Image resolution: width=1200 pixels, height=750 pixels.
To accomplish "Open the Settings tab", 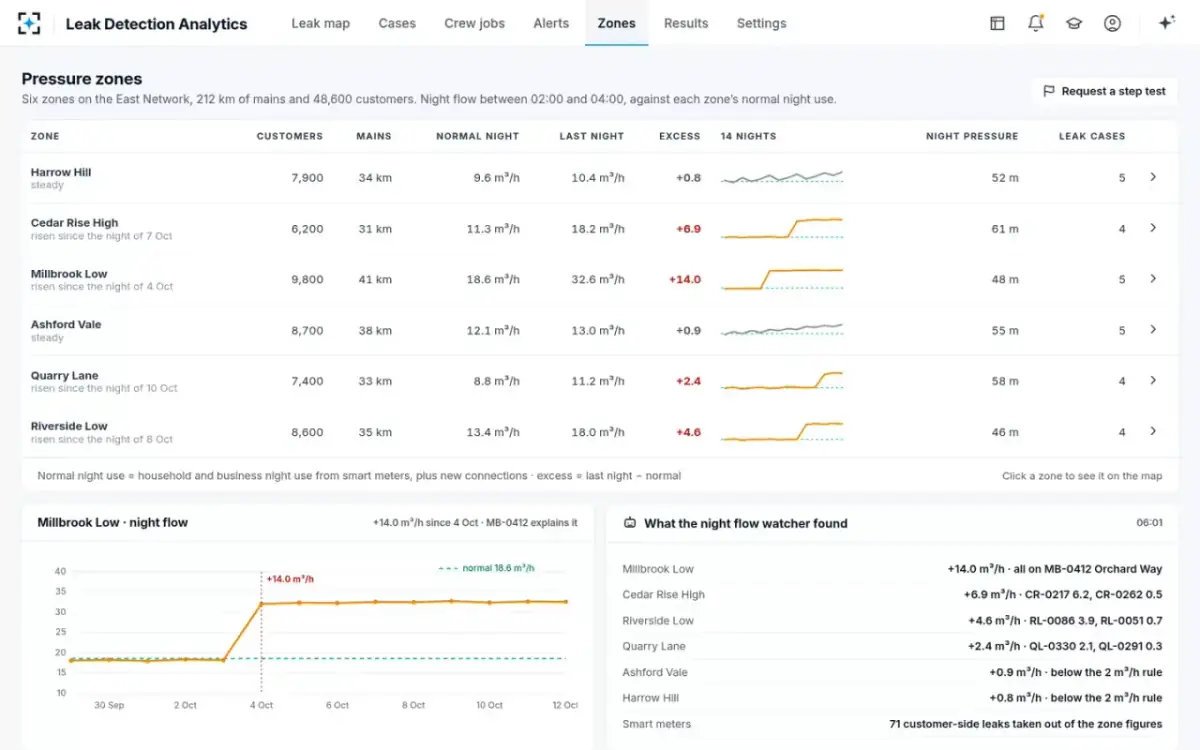I will tap(761, 23).
